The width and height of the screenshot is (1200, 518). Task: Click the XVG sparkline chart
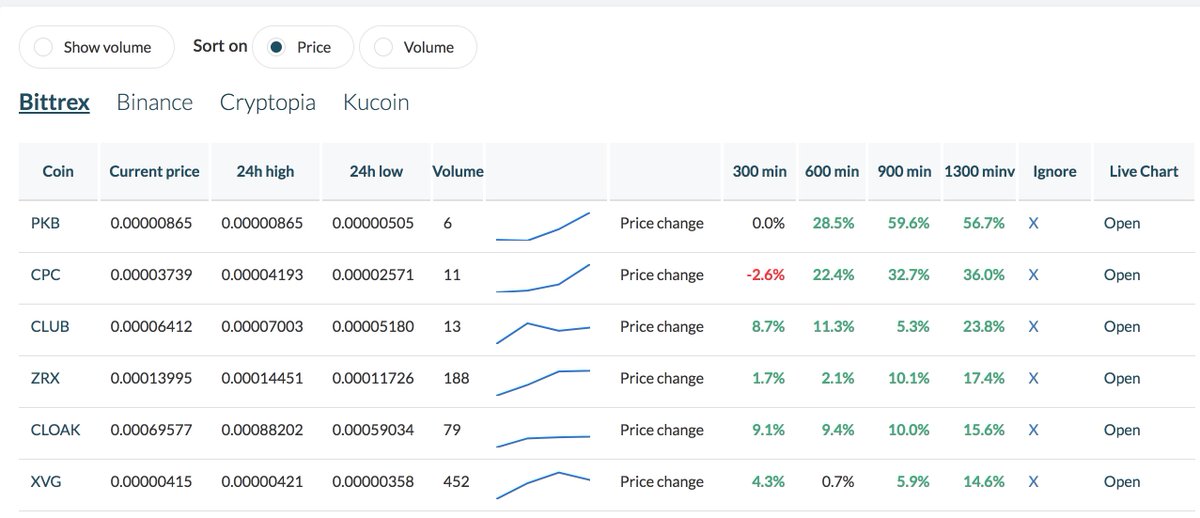(543, 485)
